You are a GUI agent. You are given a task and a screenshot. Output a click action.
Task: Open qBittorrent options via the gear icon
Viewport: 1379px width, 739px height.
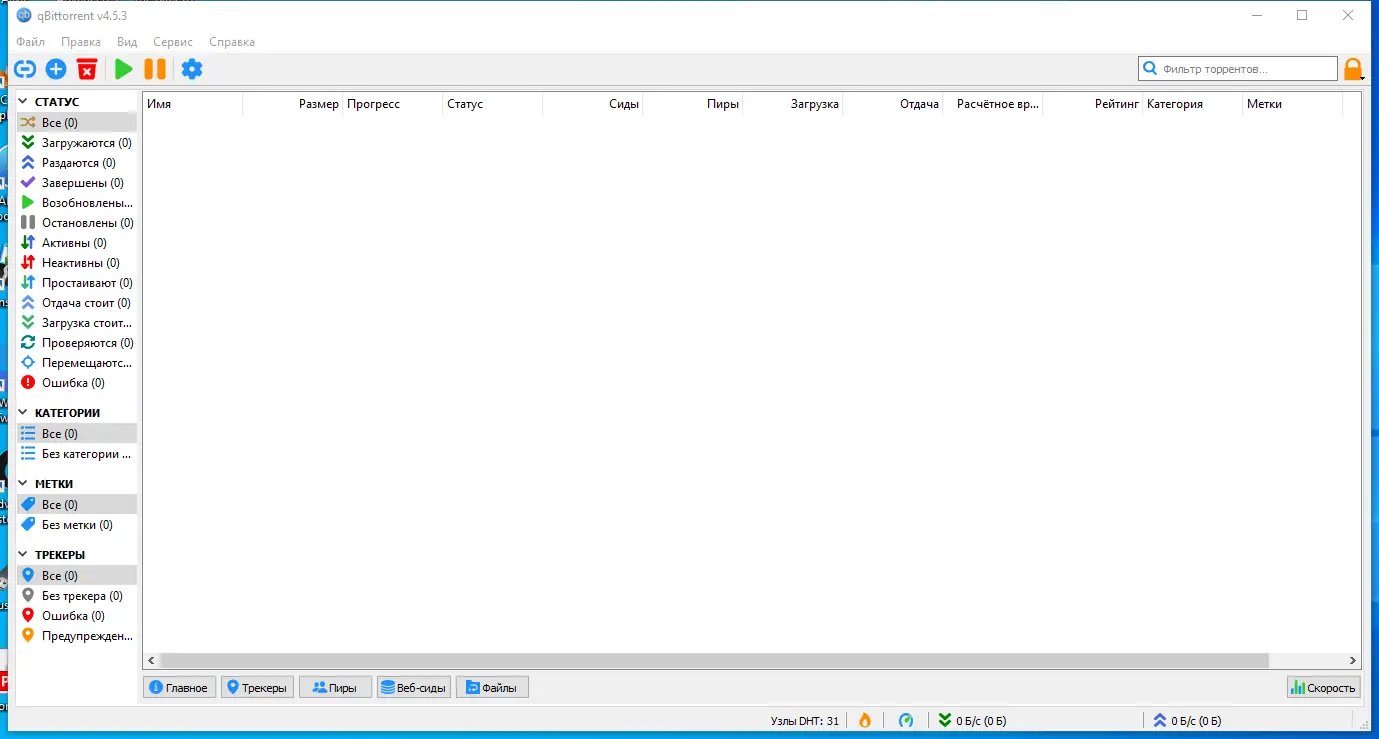pos(192,68)
